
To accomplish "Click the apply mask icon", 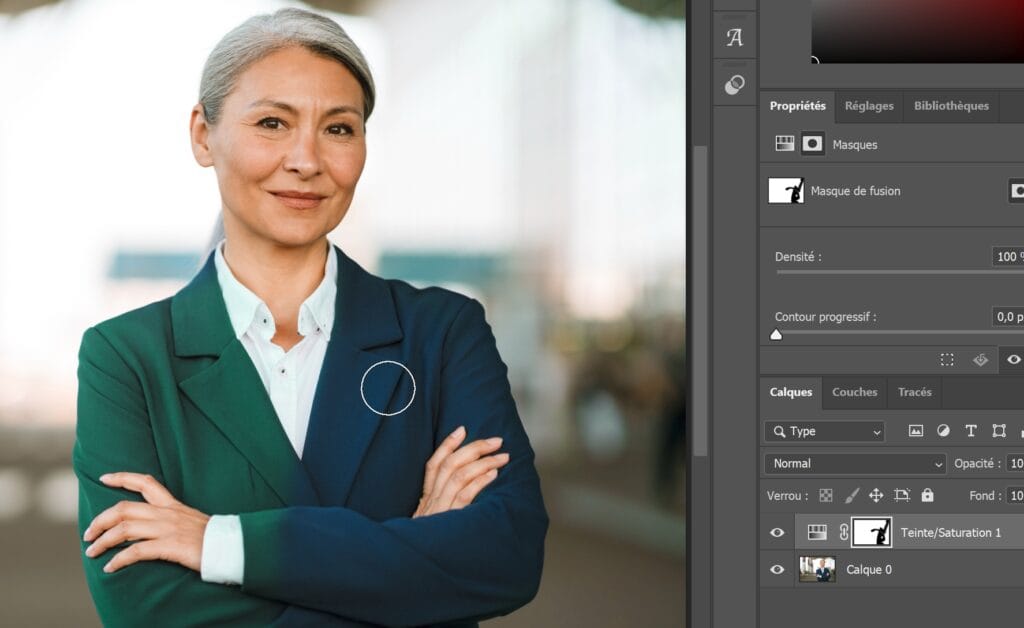I will [980, 360].
